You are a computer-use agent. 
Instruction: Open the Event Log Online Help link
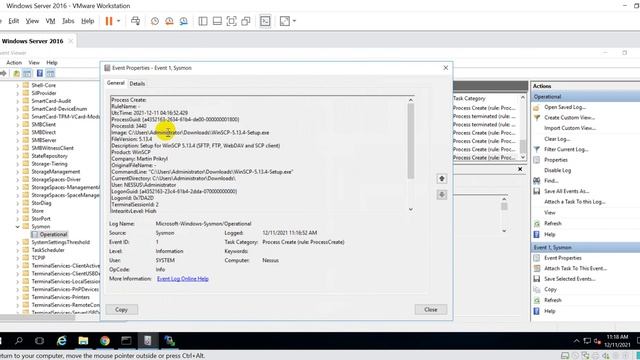coord(182,278)
